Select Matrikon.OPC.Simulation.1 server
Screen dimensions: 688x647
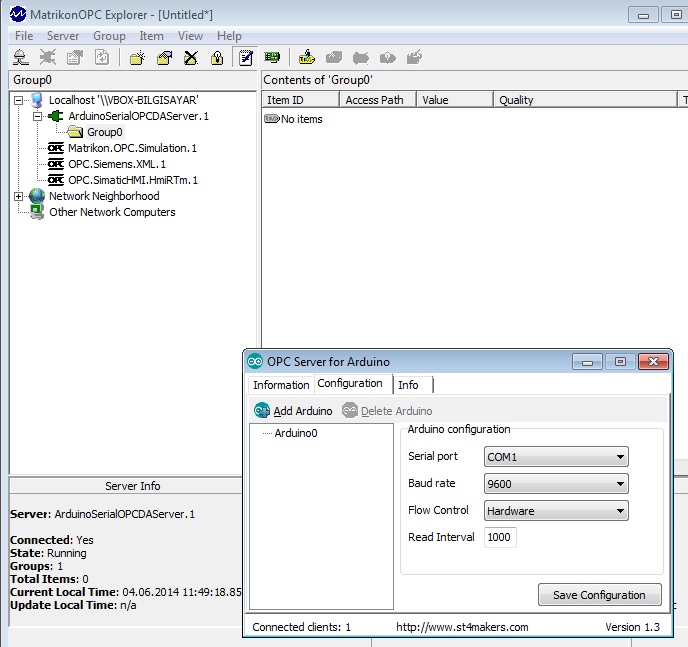[133, 148]
